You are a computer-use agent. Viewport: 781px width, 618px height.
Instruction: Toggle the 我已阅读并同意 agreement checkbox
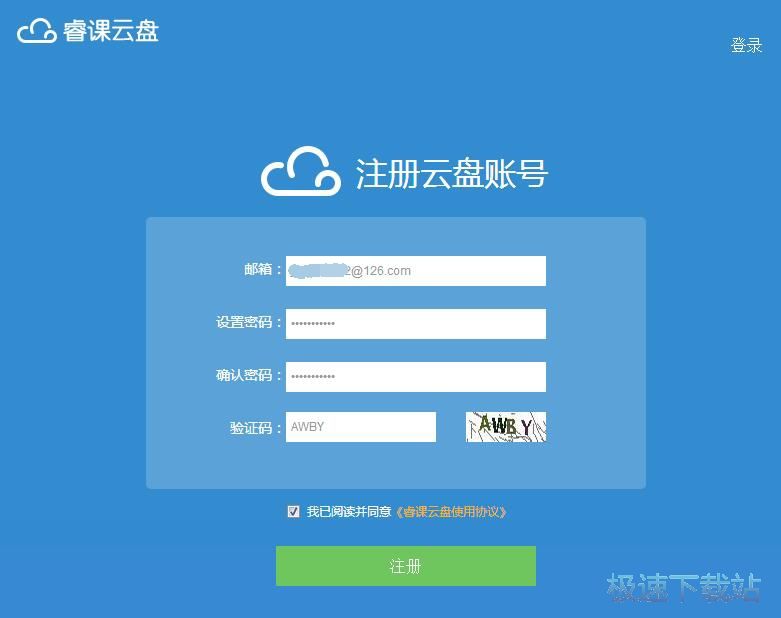[293, 511]
